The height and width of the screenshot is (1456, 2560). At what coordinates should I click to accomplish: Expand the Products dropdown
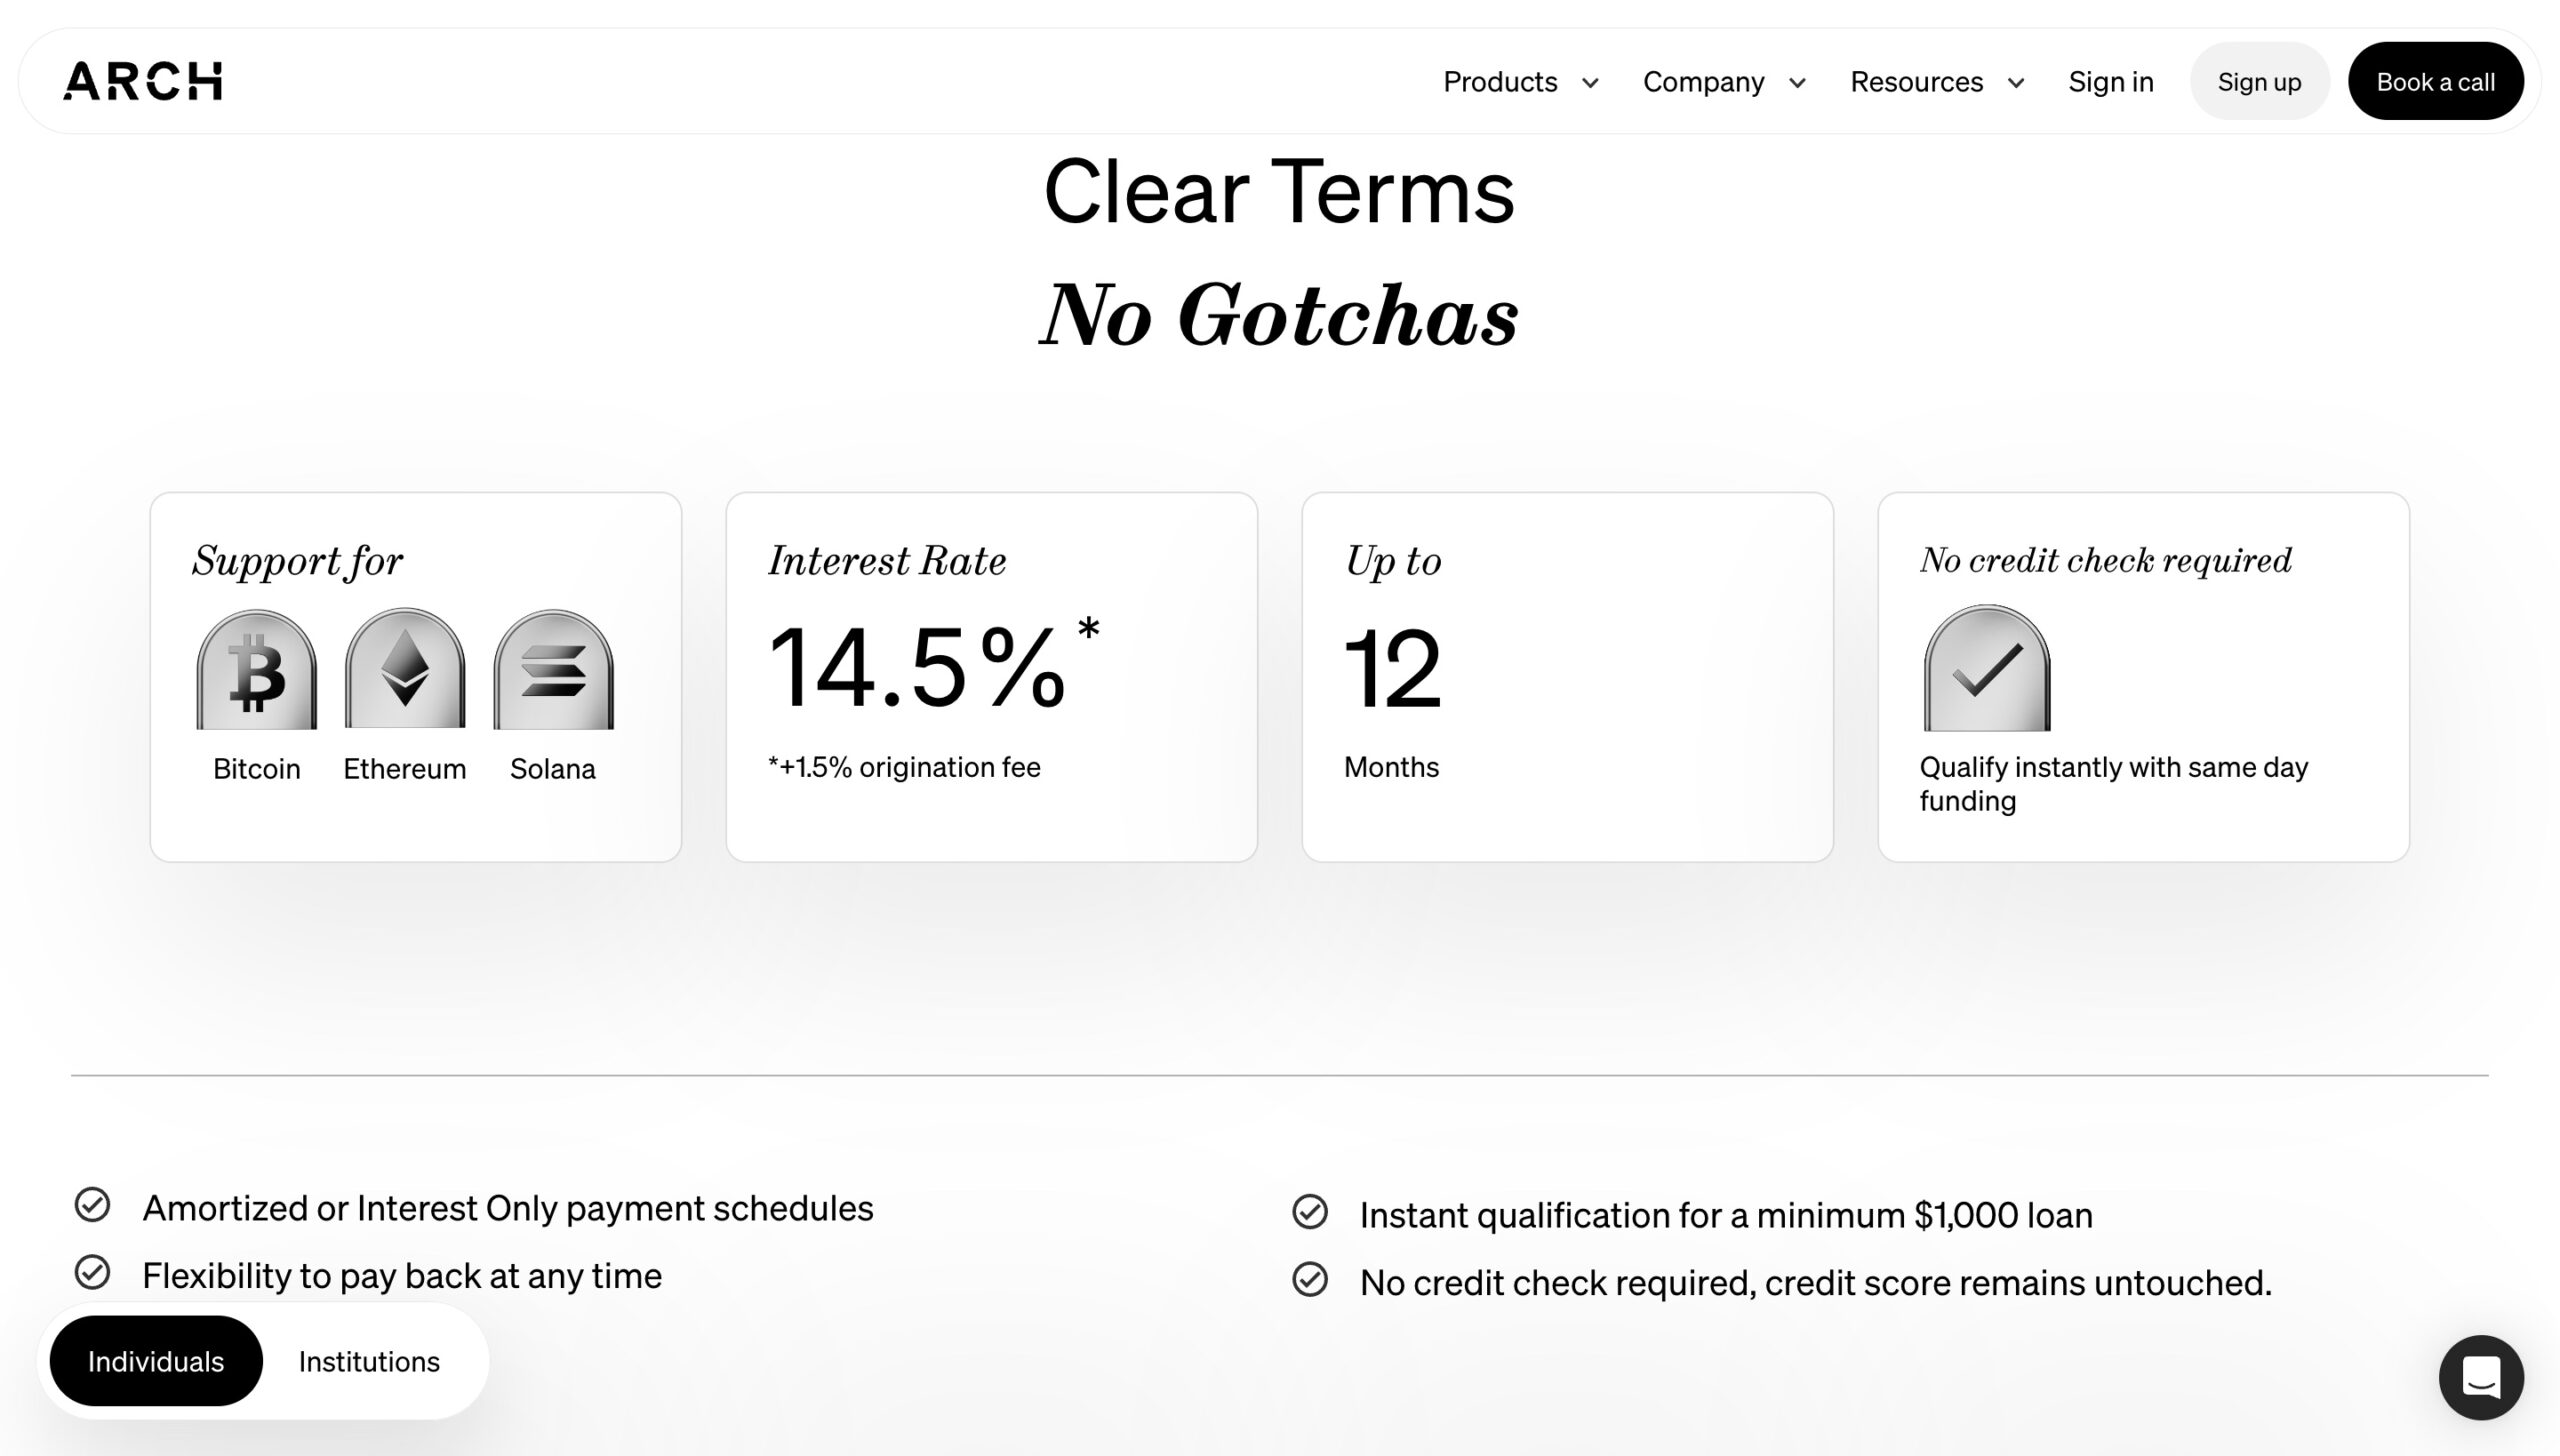[1519, 82]
